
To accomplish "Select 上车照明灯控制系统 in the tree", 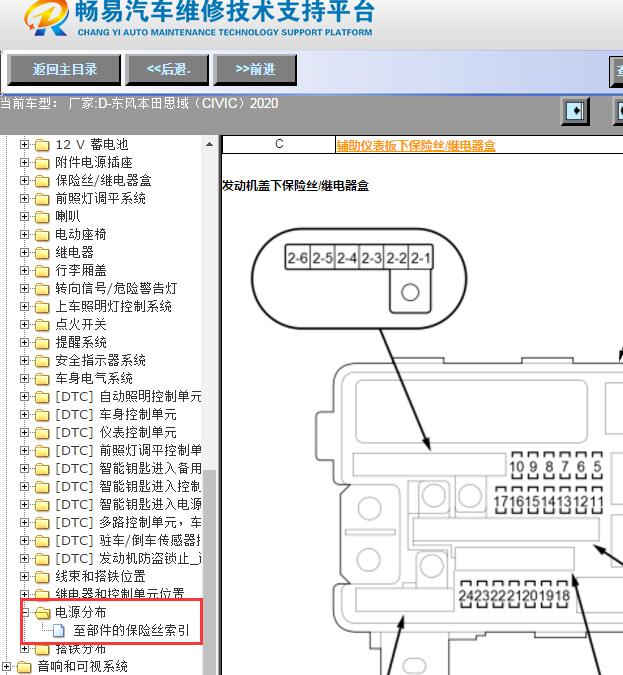I will 114,307.
